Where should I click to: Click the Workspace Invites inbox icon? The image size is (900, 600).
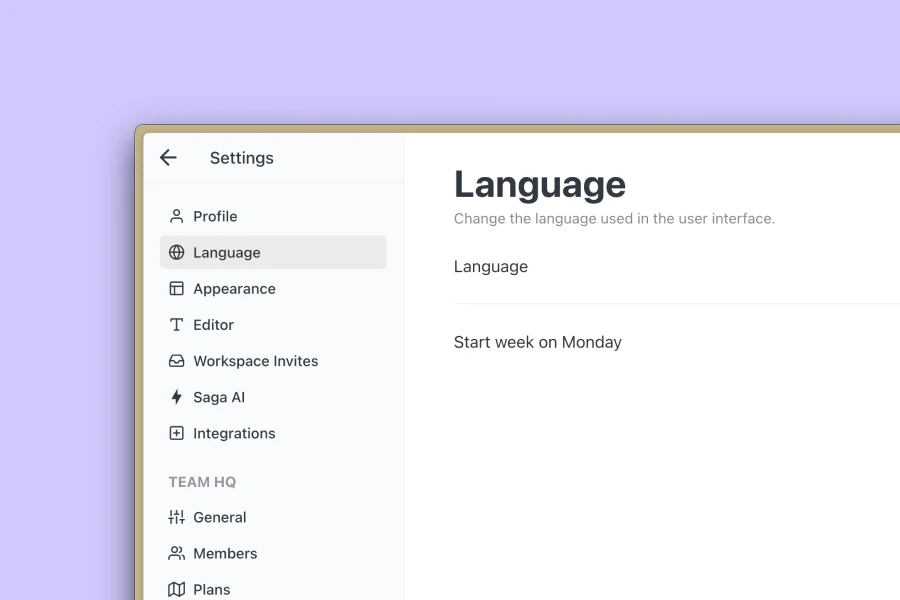coord(176,361)
